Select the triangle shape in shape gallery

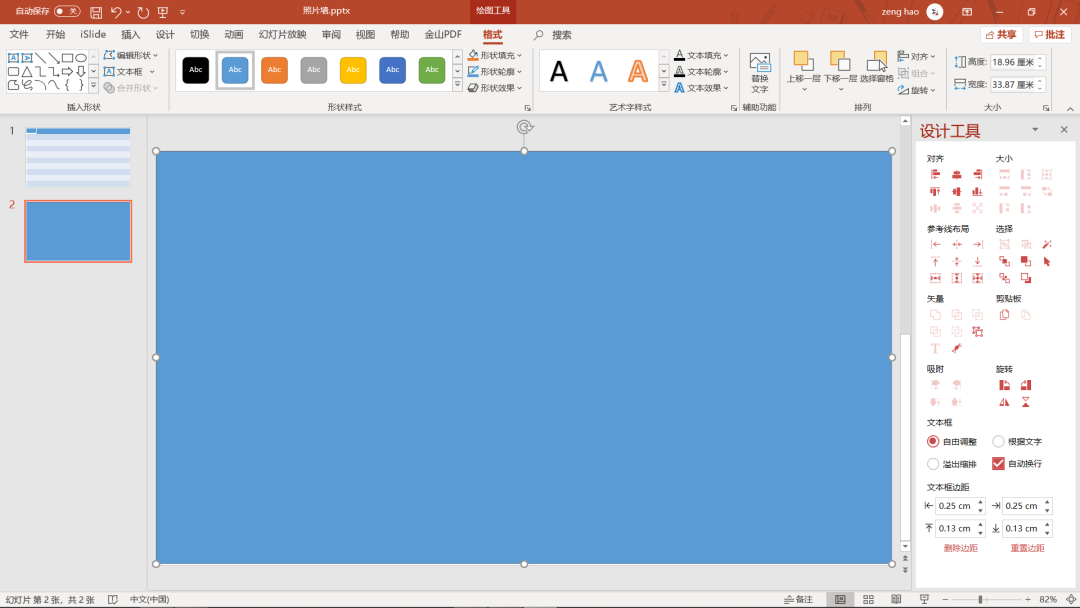point(27,72)
